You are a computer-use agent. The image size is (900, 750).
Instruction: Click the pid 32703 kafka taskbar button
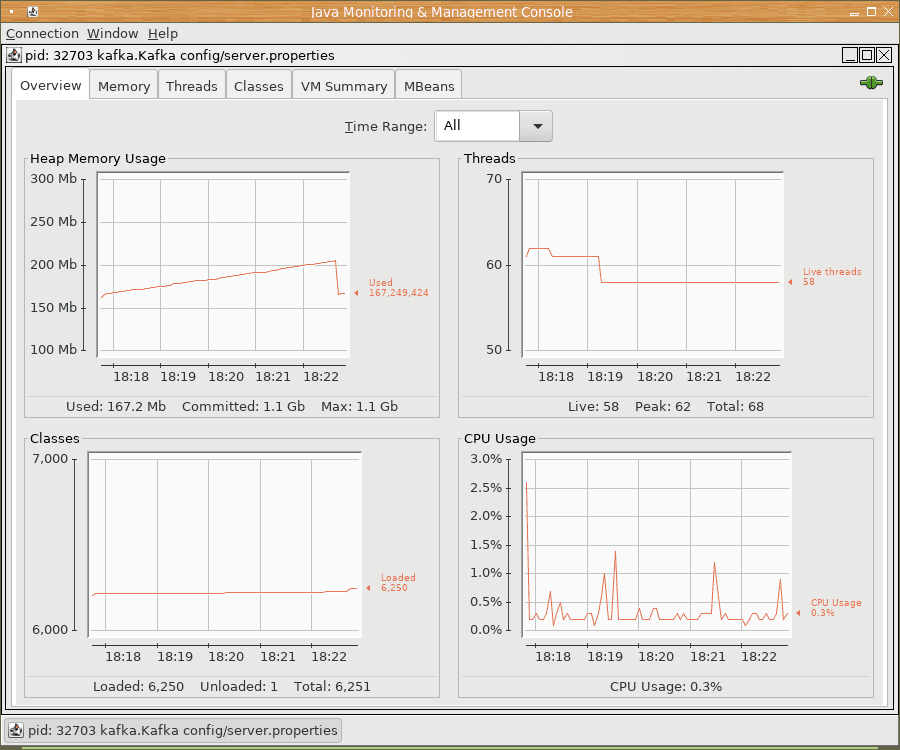(x=173, y=731)
